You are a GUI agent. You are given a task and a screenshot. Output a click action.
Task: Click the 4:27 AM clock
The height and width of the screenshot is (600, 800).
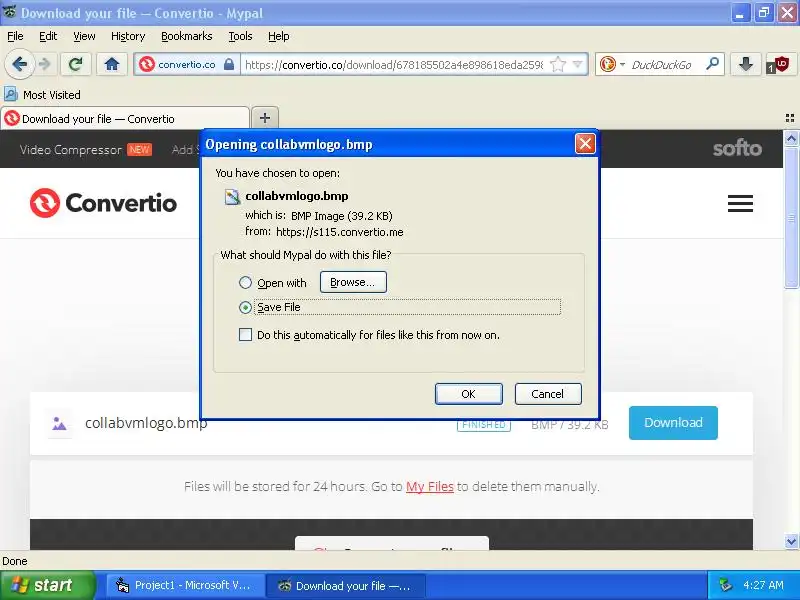pyautogui.click(x=763, y=585)
